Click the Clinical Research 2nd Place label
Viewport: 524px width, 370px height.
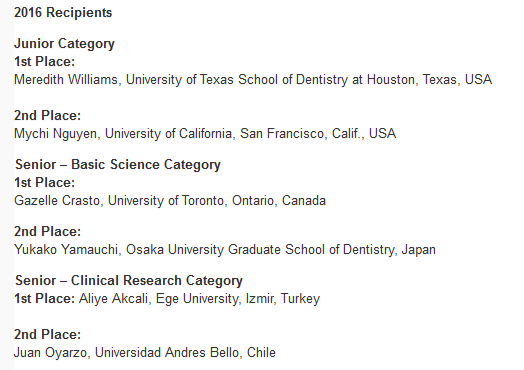point(47,335)
